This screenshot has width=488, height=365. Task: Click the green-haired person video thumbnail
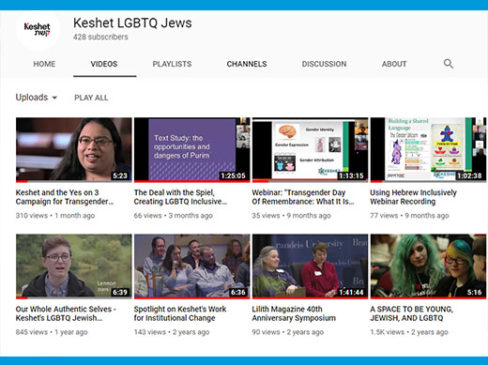[x=428, y=266]
